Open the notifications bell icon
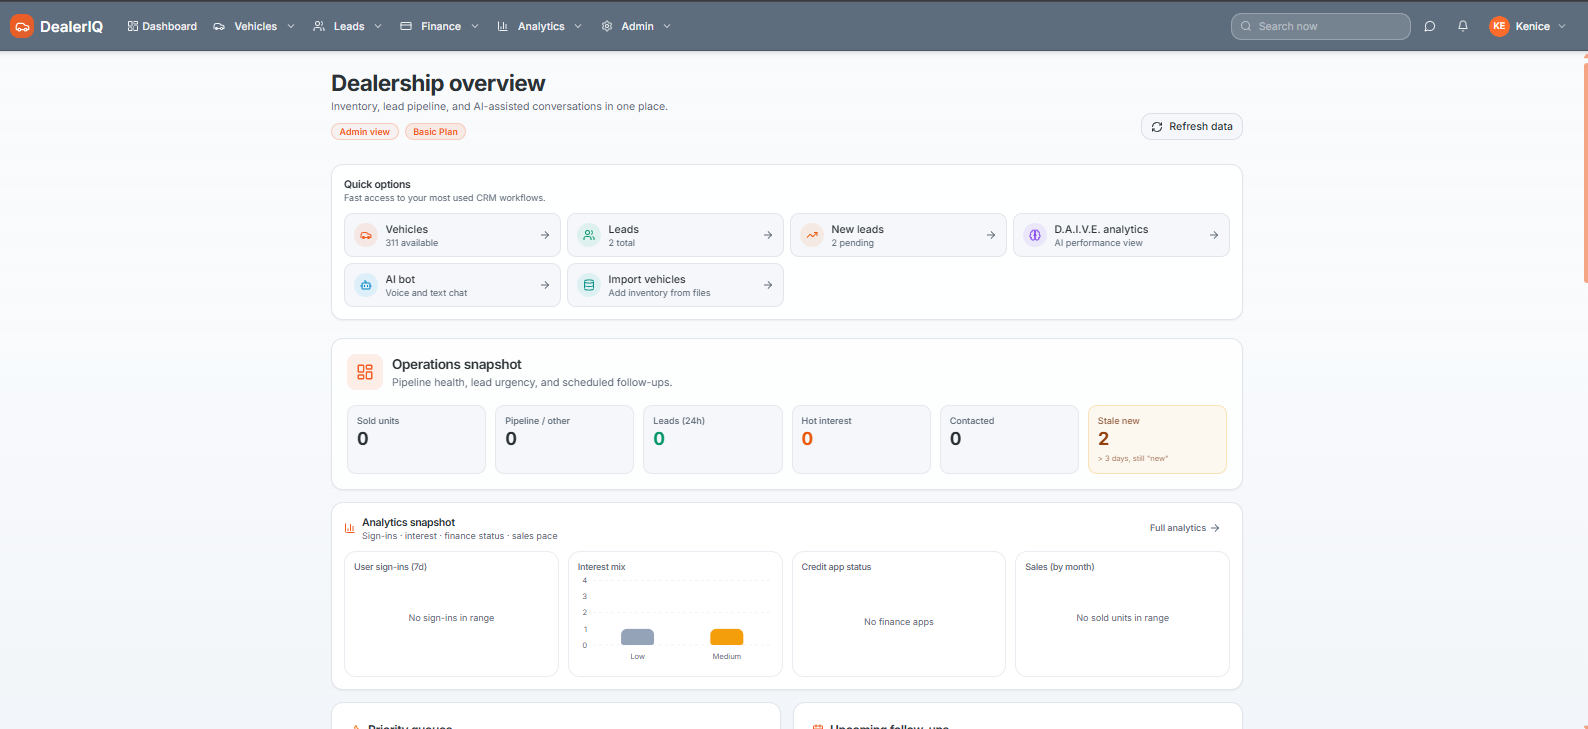Viewport: 1588px width, 729px height. (1463, 26)
